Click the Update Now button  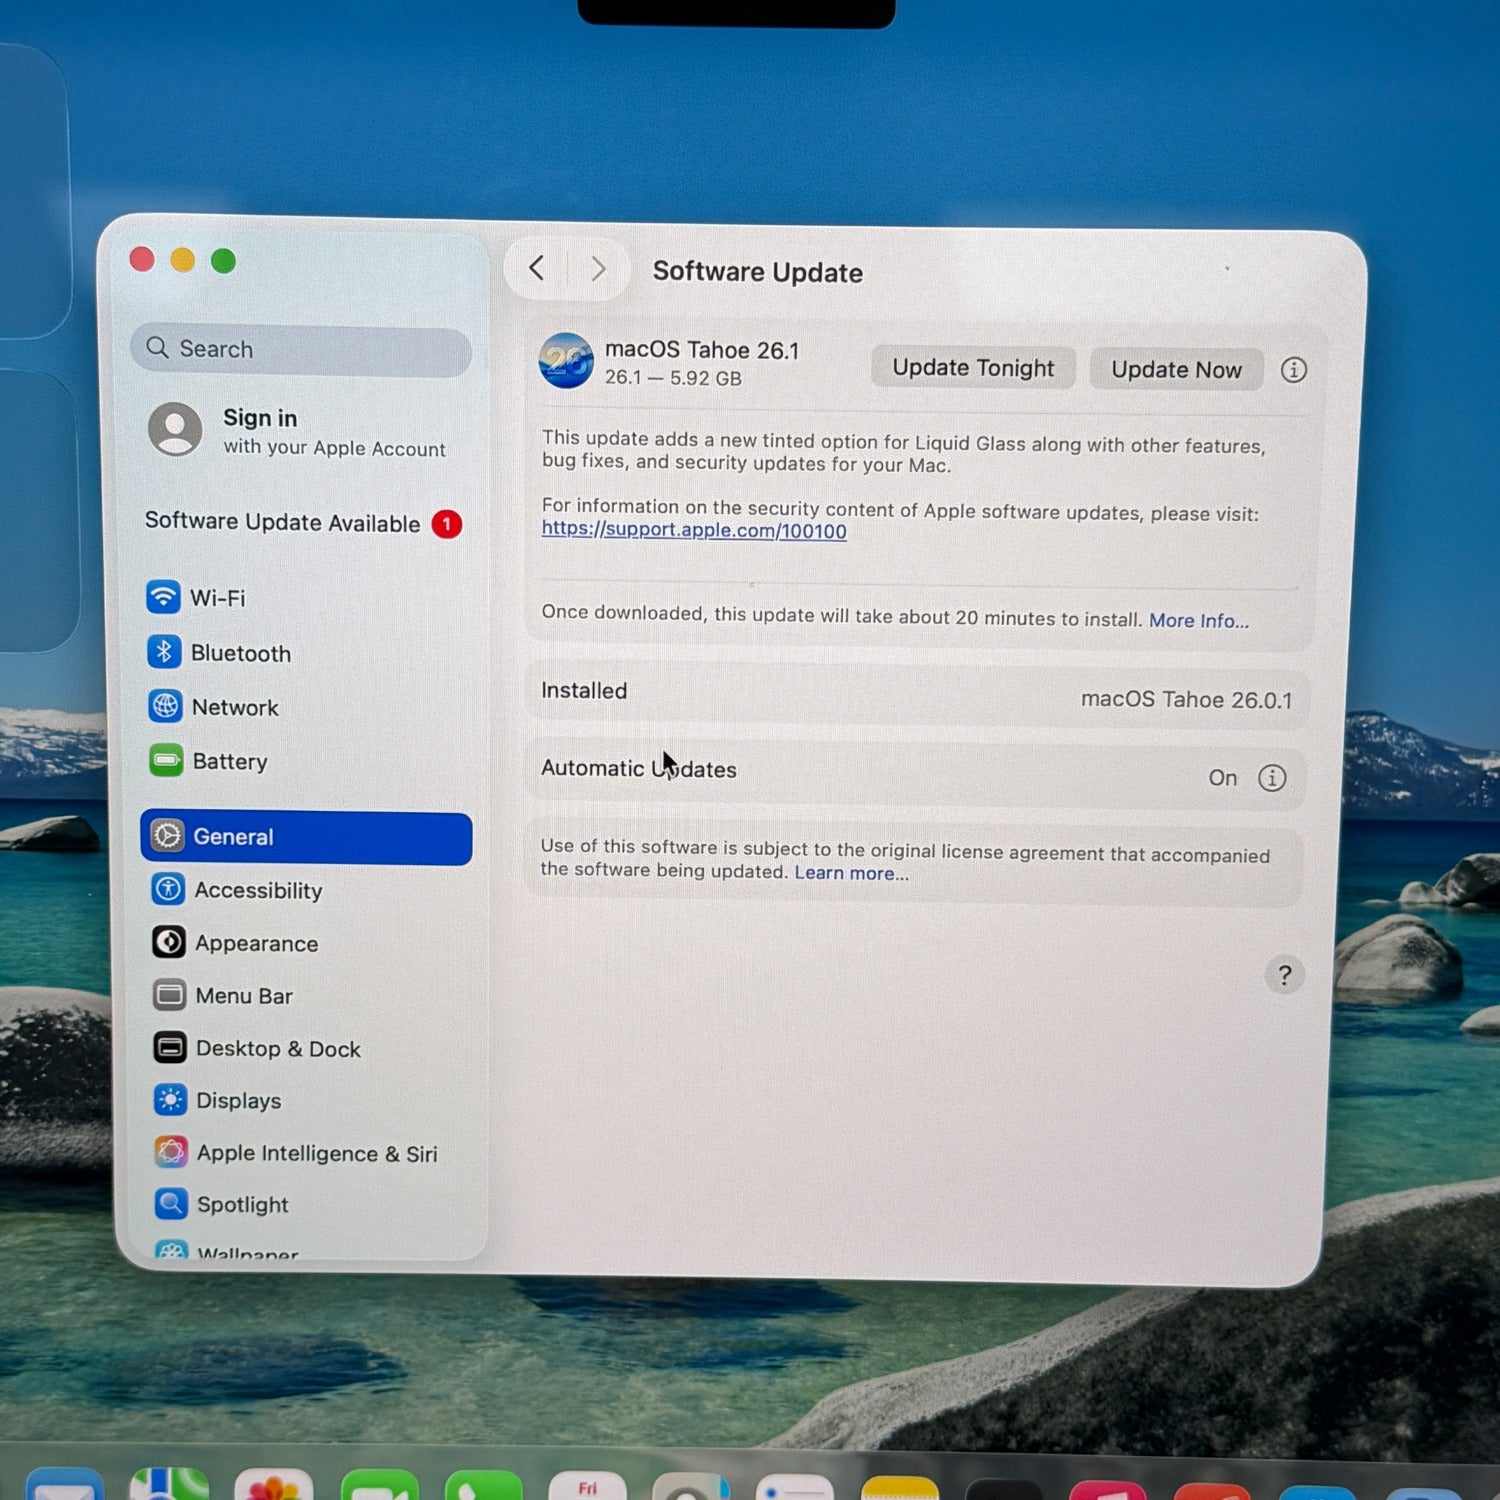coord(1176,370)
